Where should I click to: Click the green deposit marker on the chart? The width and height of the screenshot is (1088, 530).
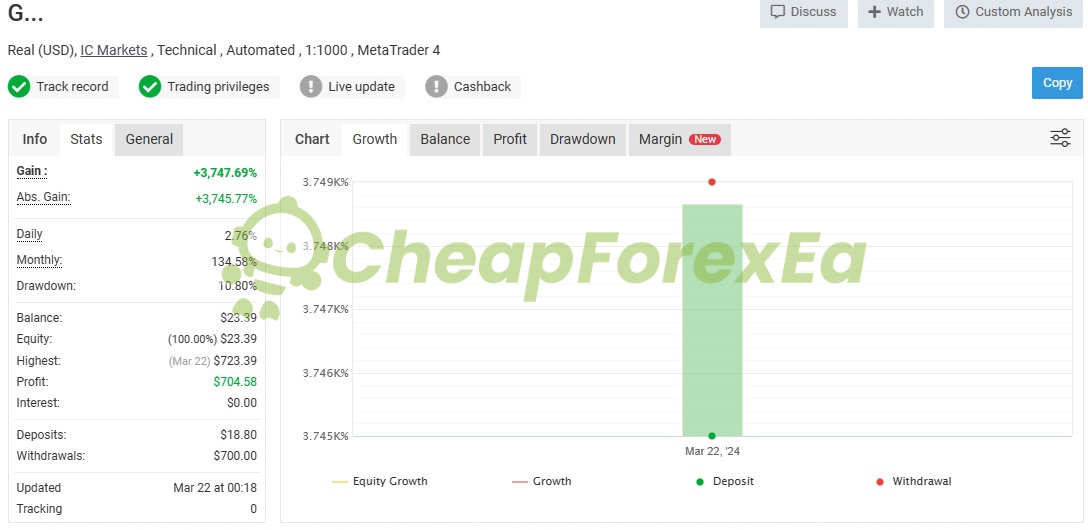click(x=712, y=436)
